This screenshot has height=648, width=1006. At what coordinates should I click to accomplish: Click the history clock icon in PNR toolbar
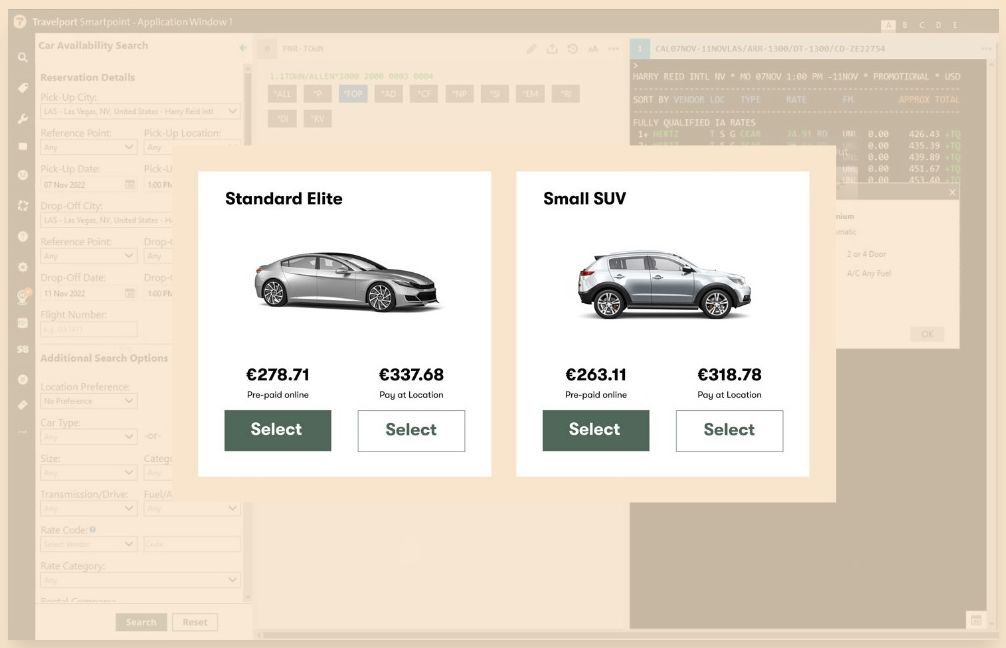tap(572, 49)
